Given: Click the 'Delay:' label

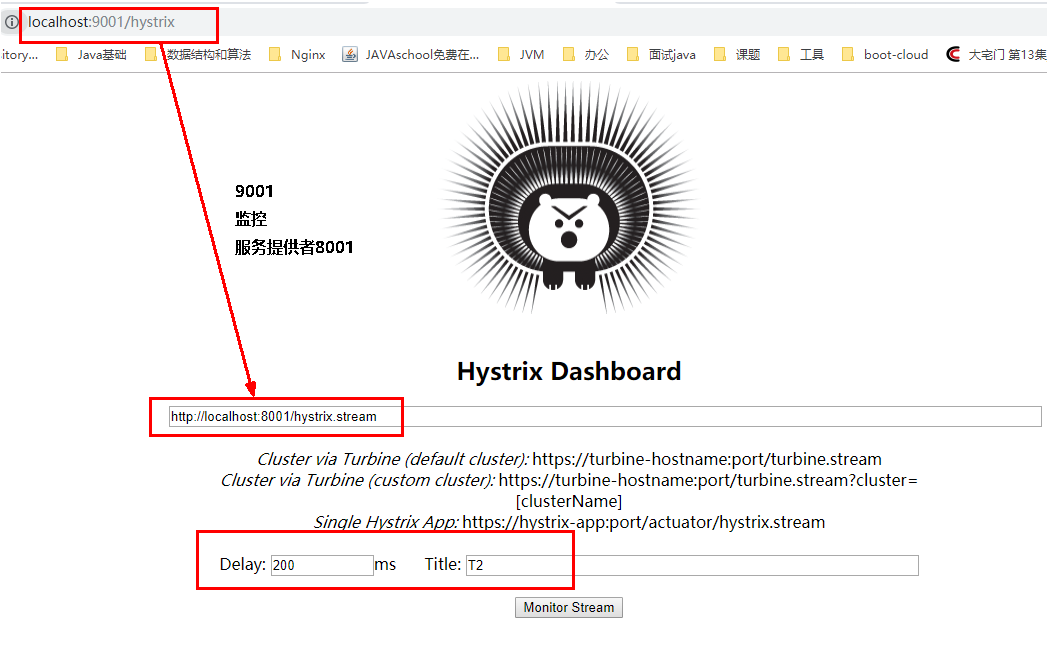Looking at the screenshot, I should [242, 564].
